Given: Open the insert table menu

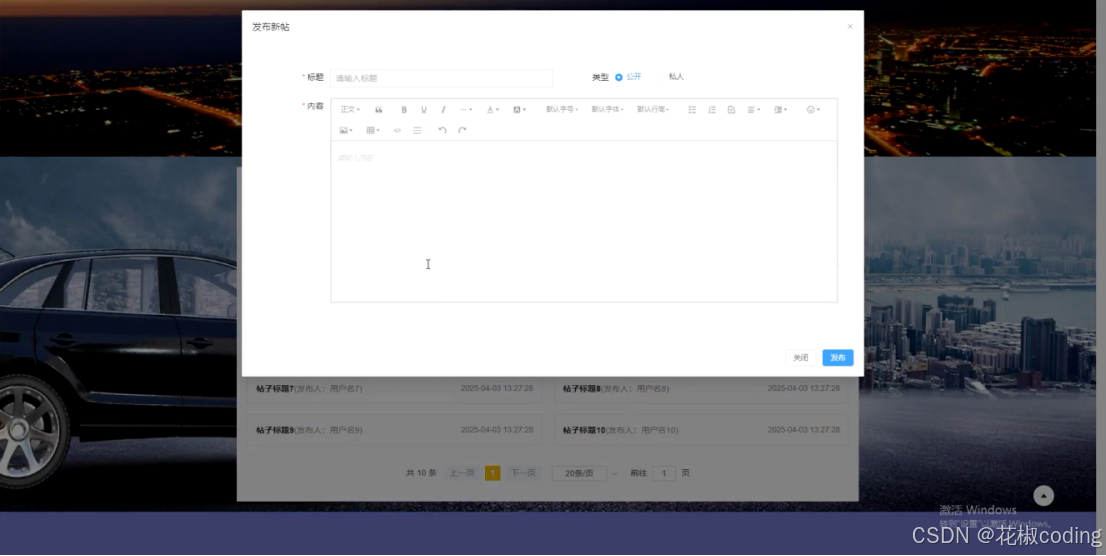Looking at the screenshot, I should [372, 130].
